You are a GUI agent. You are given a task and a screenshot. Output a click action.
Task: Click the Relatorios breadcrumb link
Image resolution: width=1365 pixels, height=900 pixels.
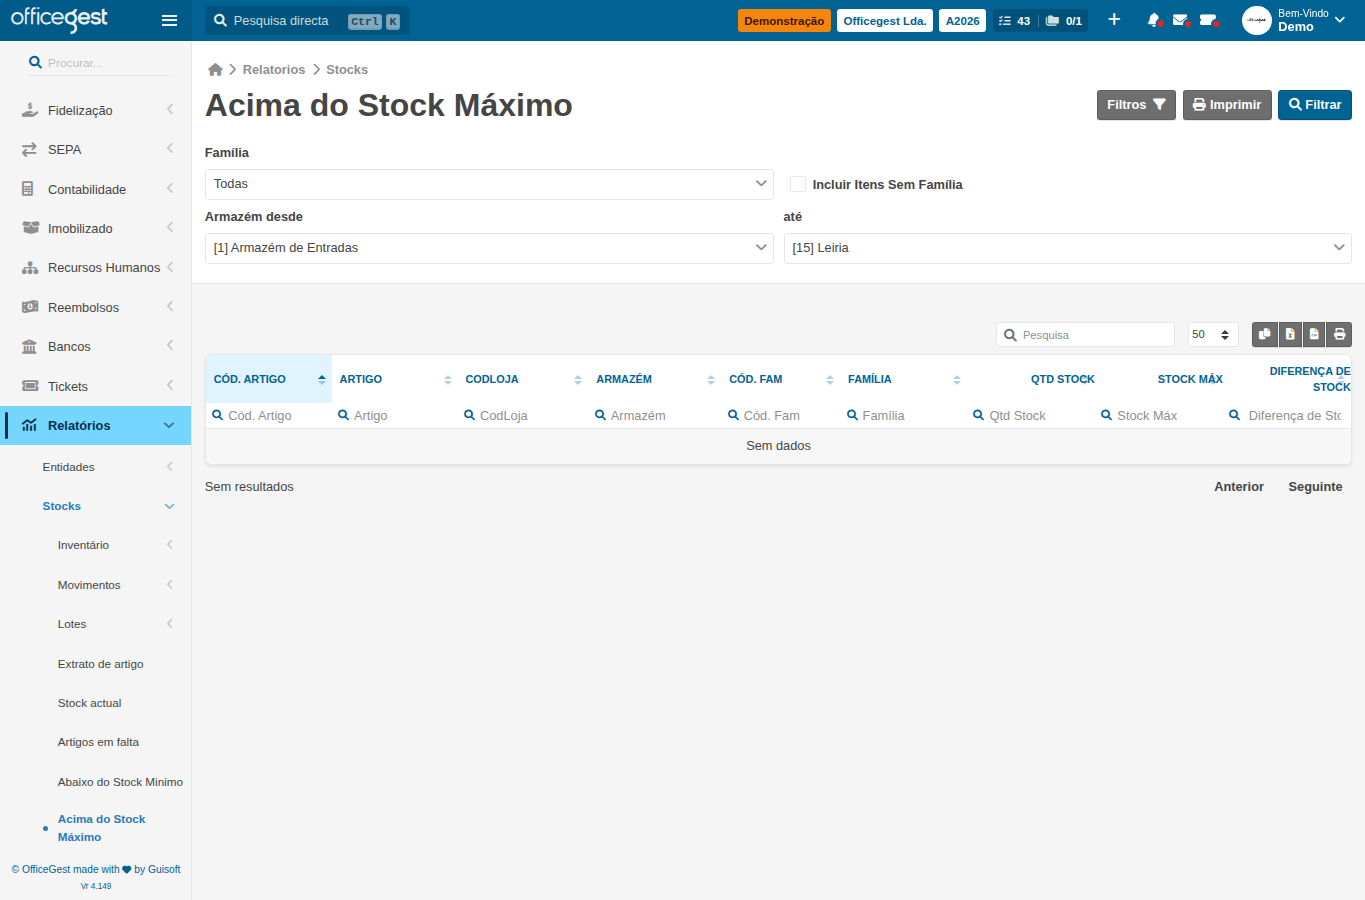(x=274, y=69)
